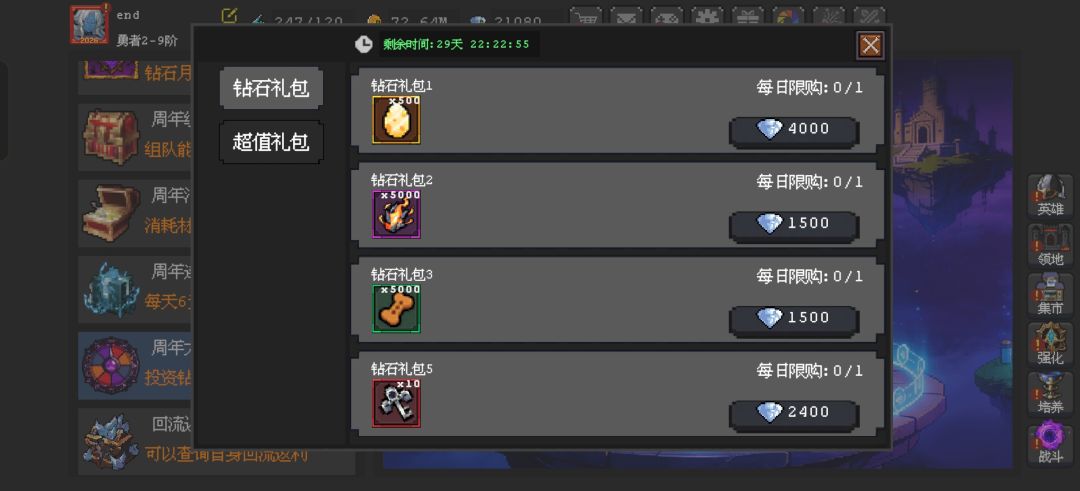Screen dimensions: 1080x491
Task: Click the player avatar portrait
Action: click(x=89, y=24)
